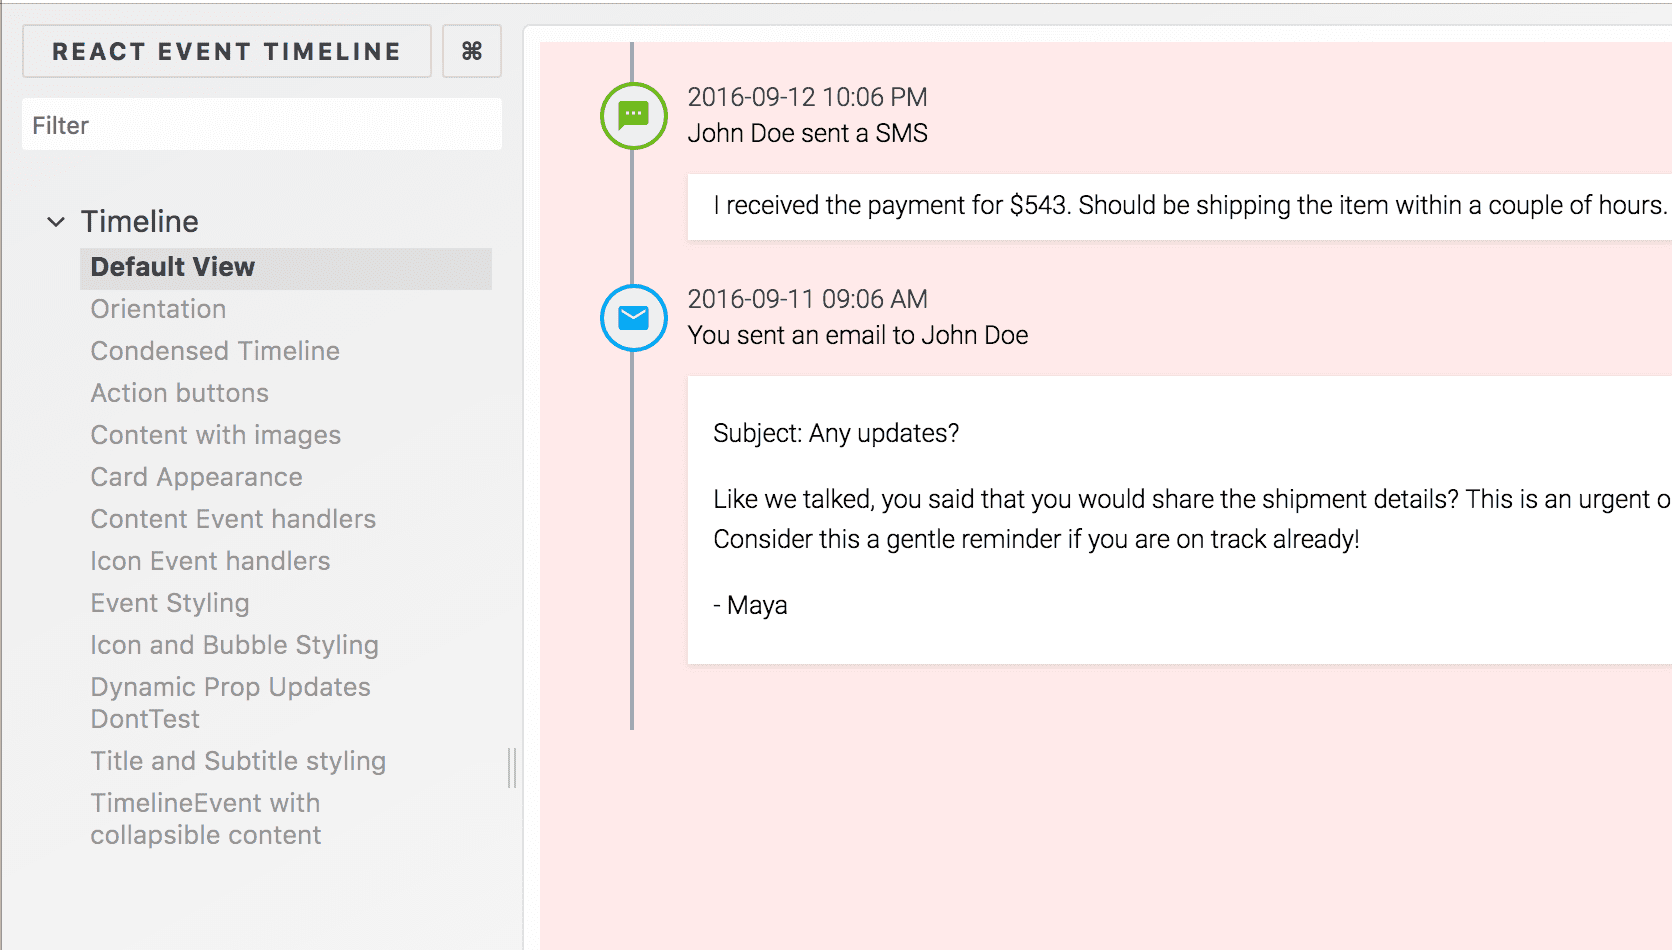Select the Default View story
The height and width of the screenshot is (950, 1672).
(x=286, y=268)
